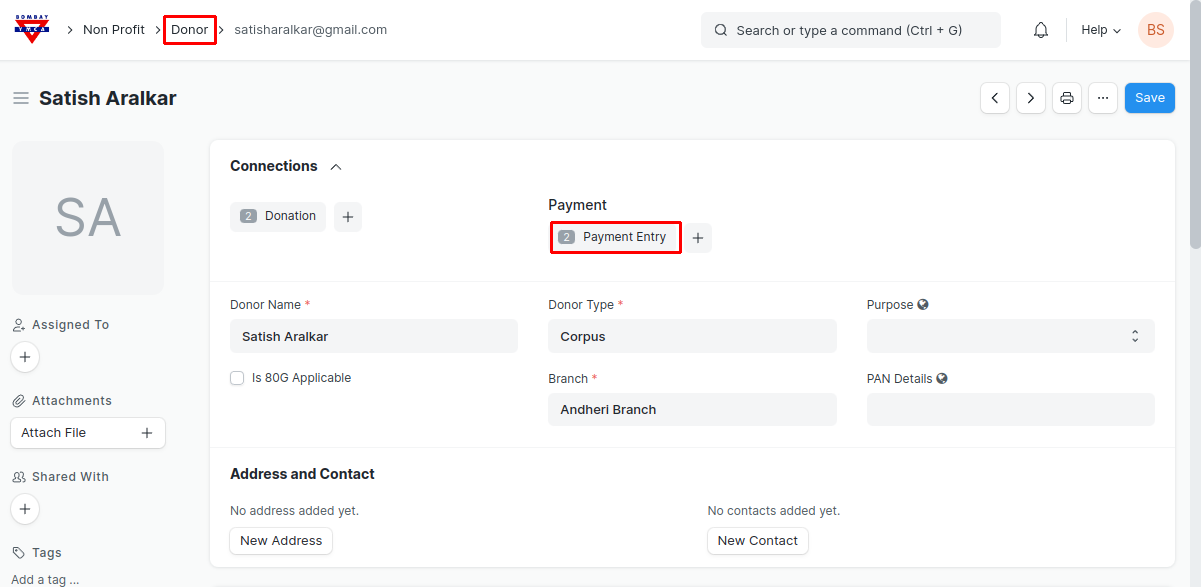
Task: Open the Payment Entry connection
Action: (615, 238)
